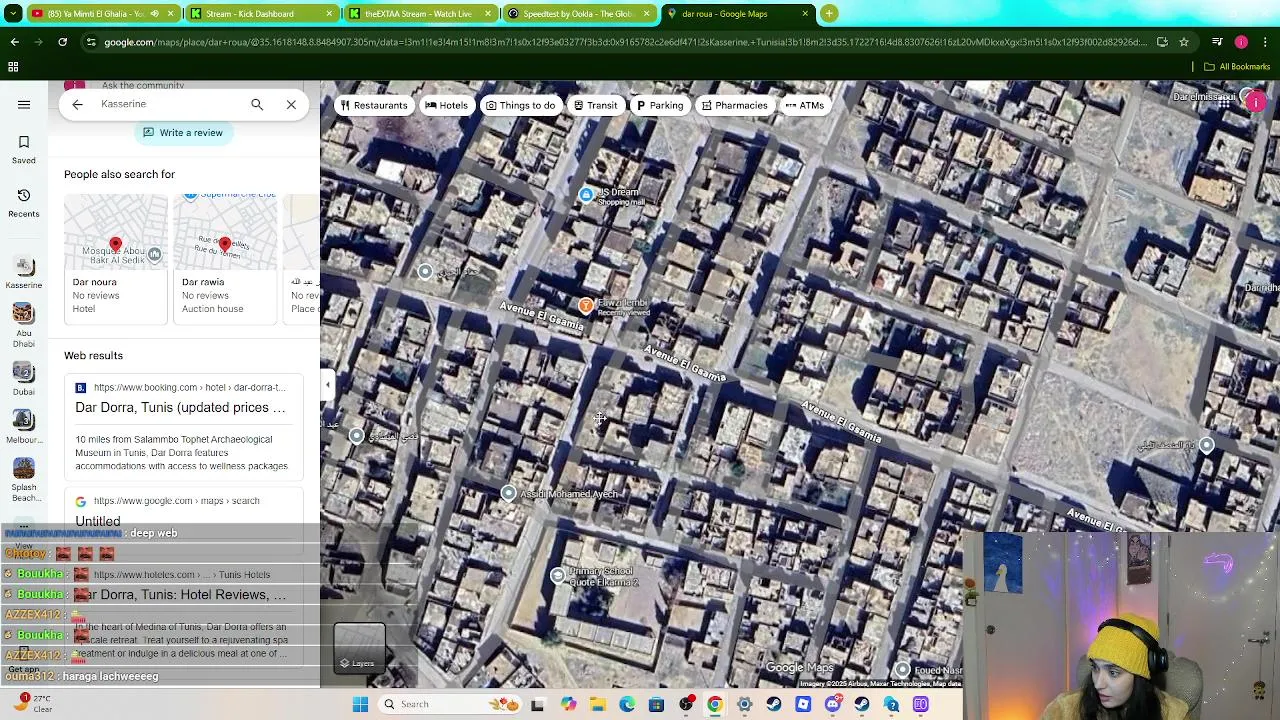The image size is (1280, 720).
Task: Click Write a review button
Action: [x=183, y=132]
